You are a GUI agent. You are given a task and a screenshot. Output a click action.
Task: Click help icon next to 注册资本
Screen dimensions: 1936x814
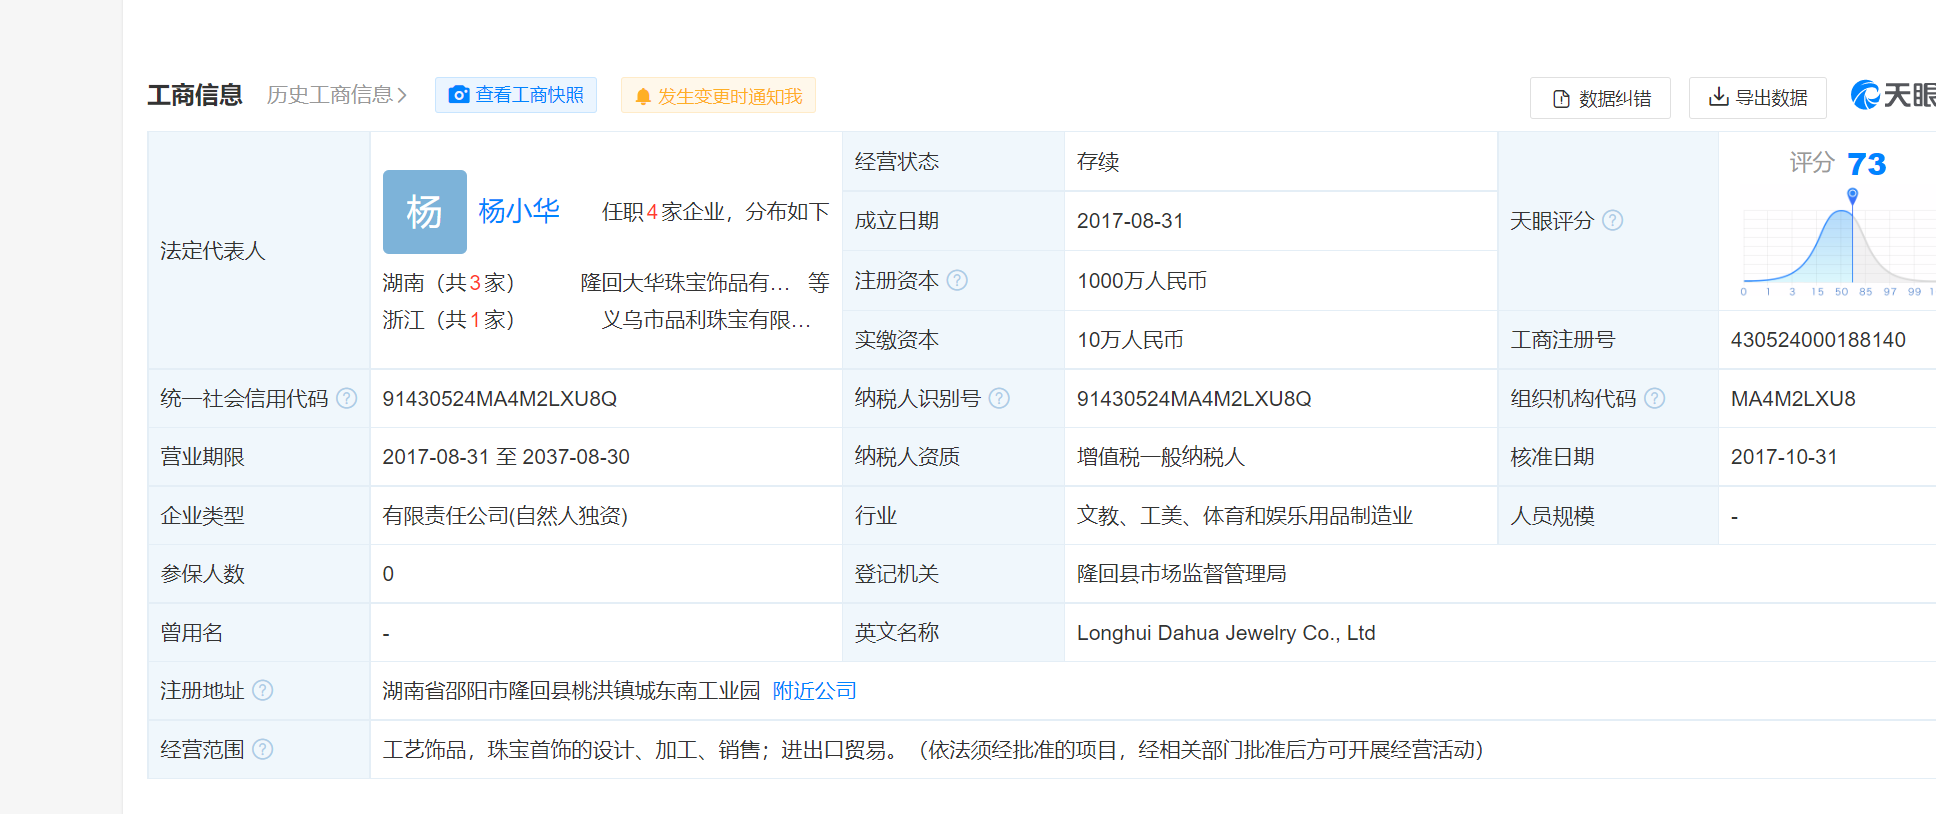957,280
